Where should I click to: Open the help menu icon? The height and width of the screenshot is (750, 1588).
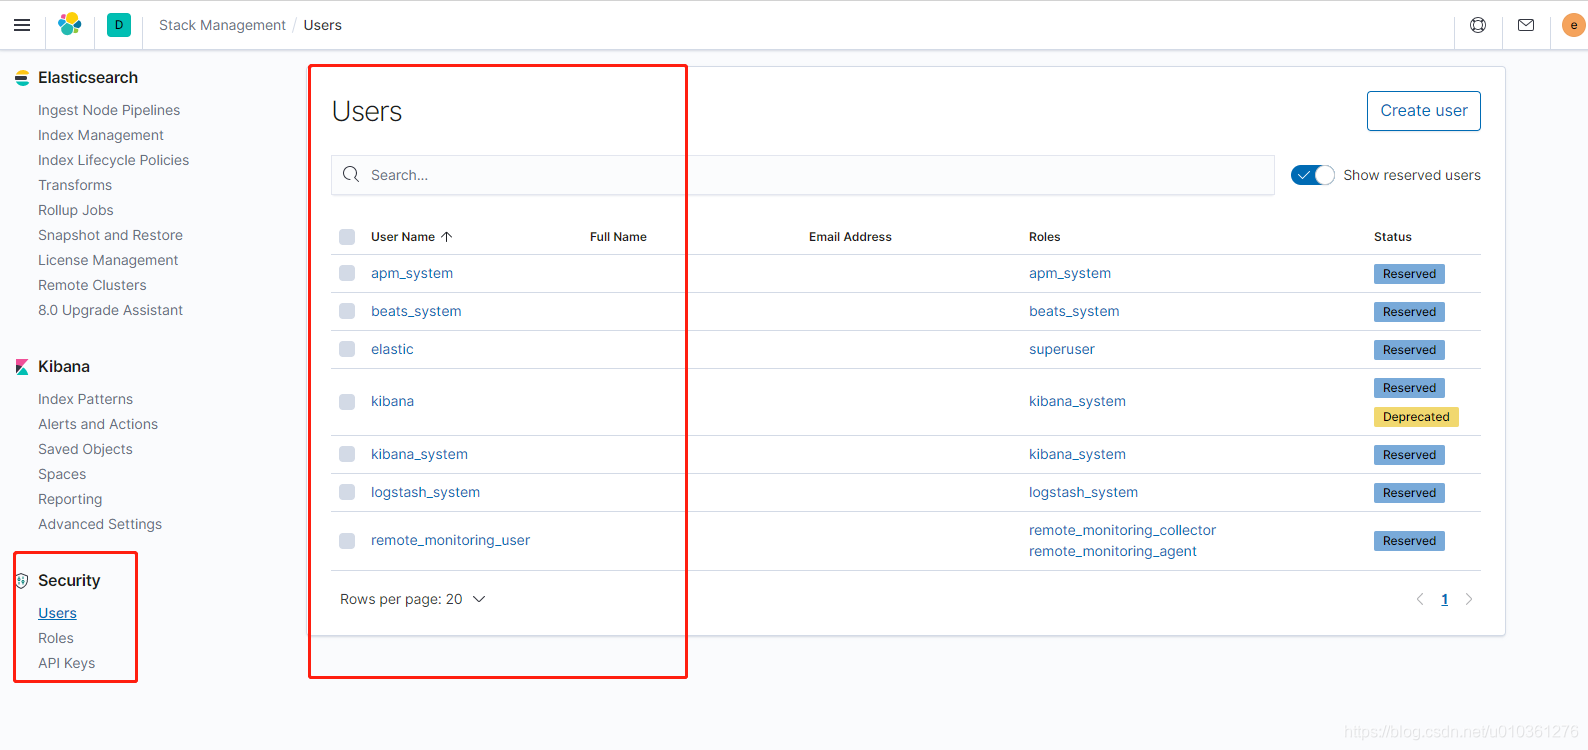tap(1478, 25)
